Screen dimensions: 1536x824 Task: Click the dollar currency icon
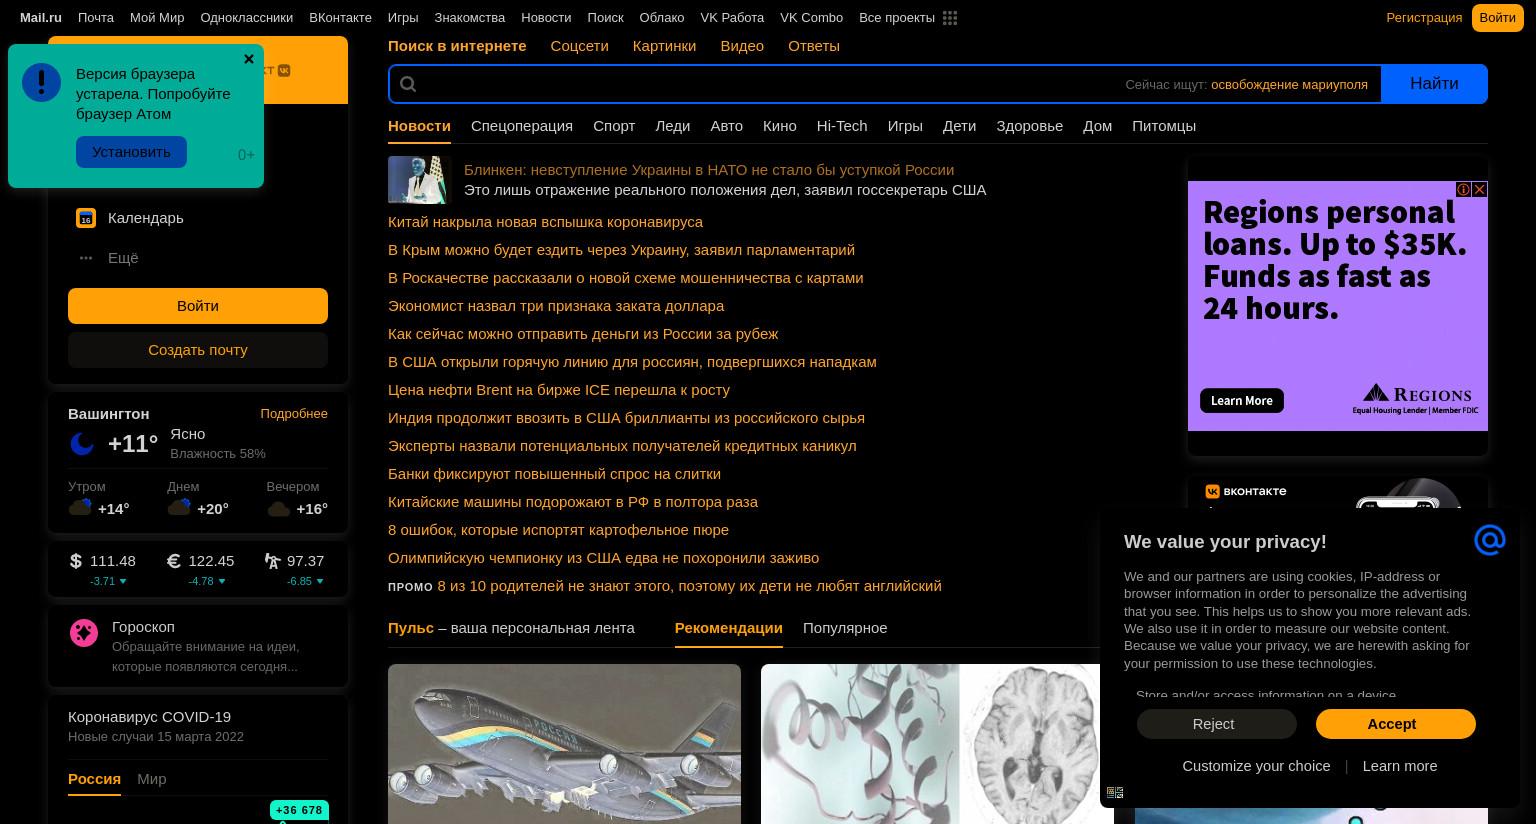76,561
